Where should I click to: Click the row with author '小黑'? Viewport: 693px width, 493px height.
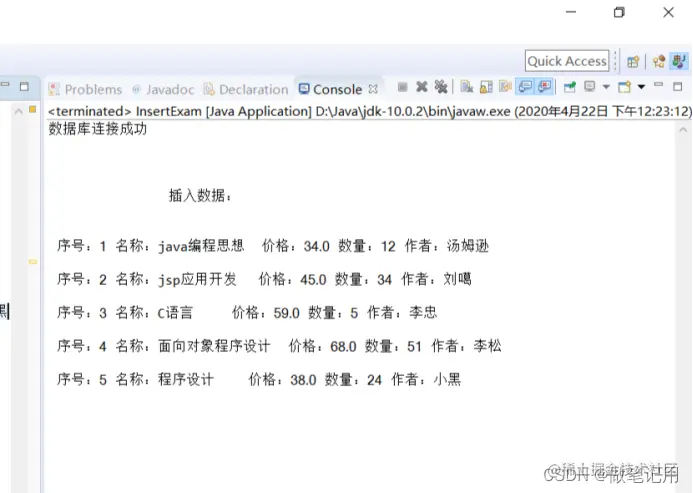click(x=259, y=379)
